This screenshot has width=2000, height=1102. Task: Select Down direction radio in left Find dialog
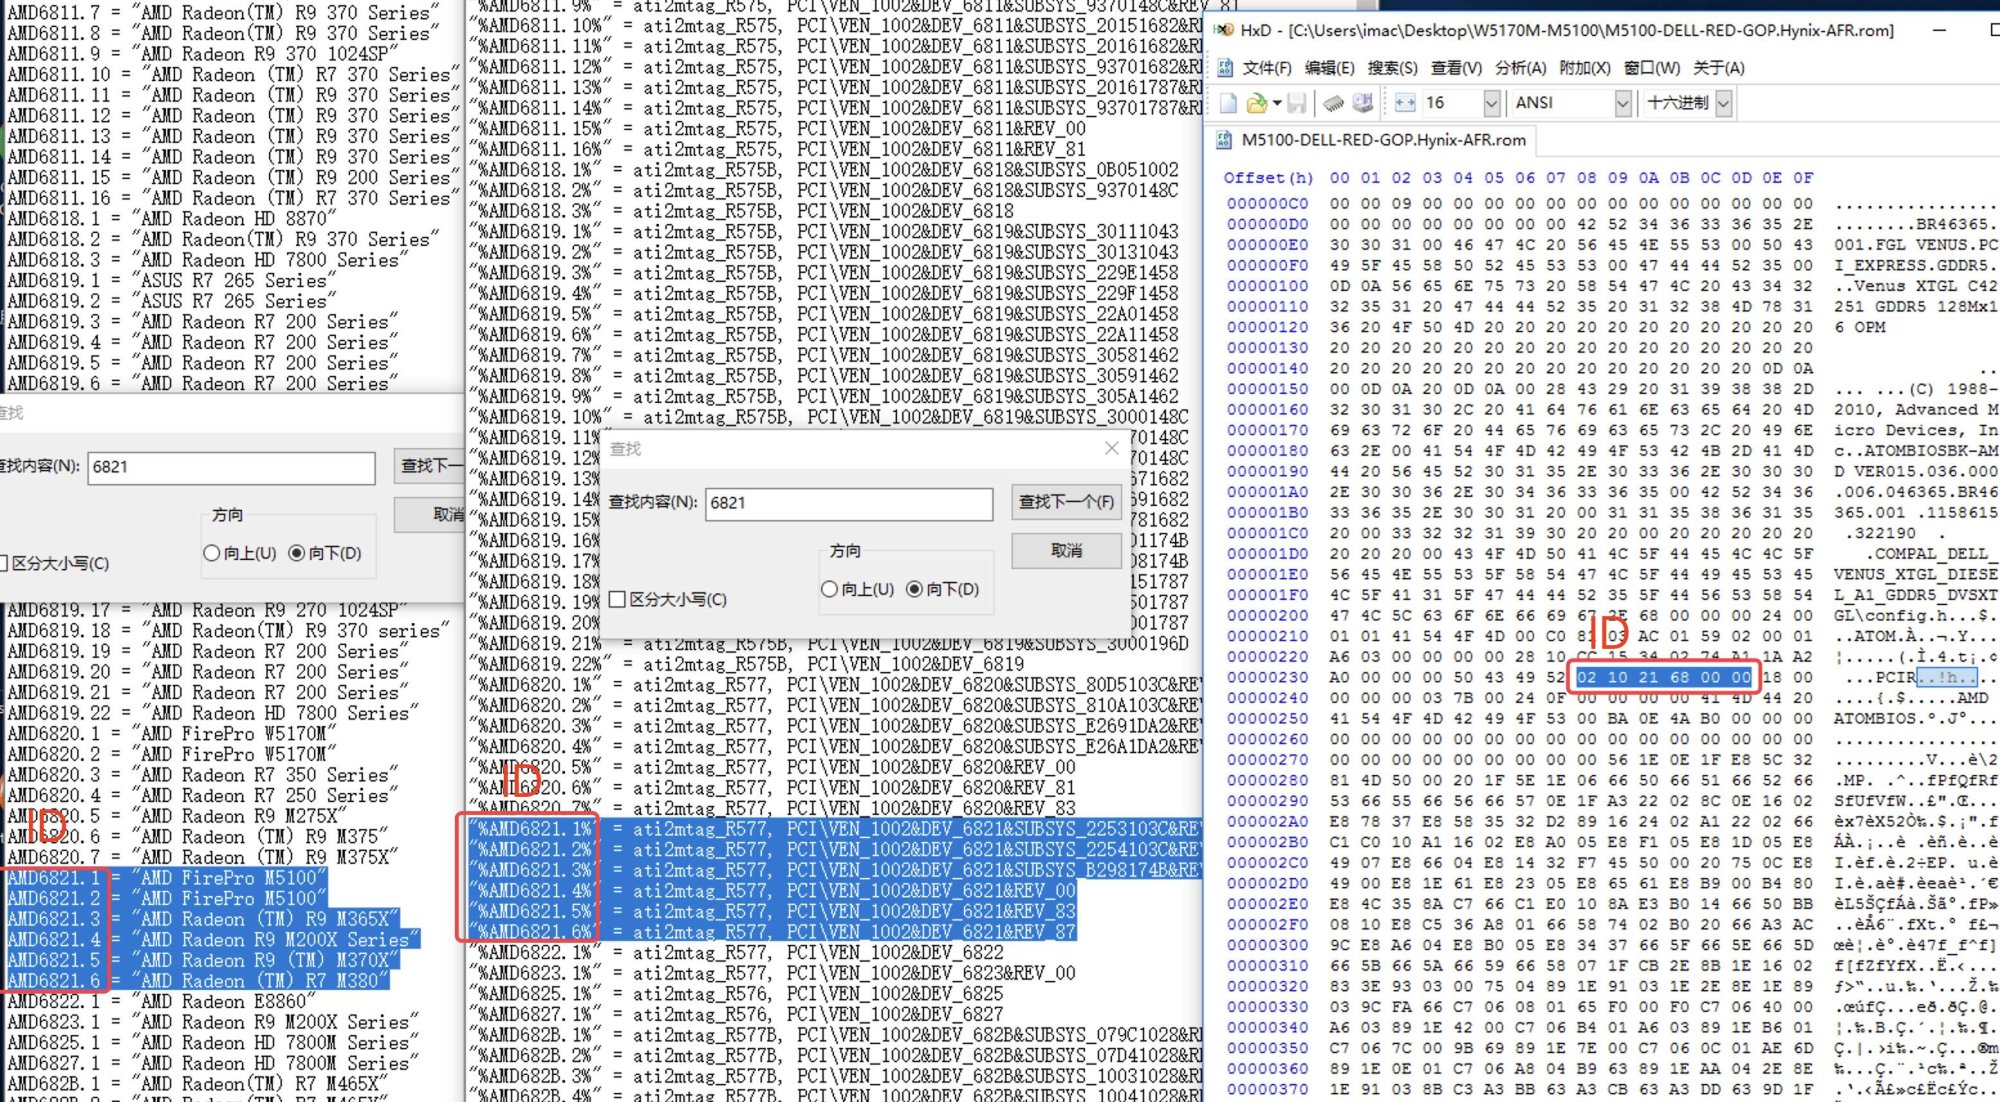(297, 553)
